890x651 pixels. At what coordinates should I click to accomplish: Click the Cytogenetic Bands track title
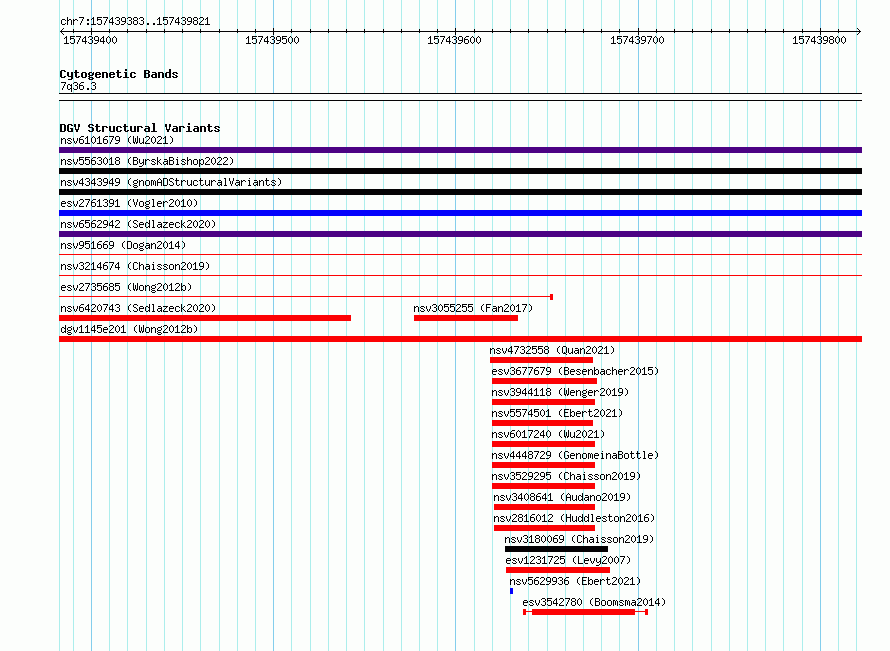(119, 74)
